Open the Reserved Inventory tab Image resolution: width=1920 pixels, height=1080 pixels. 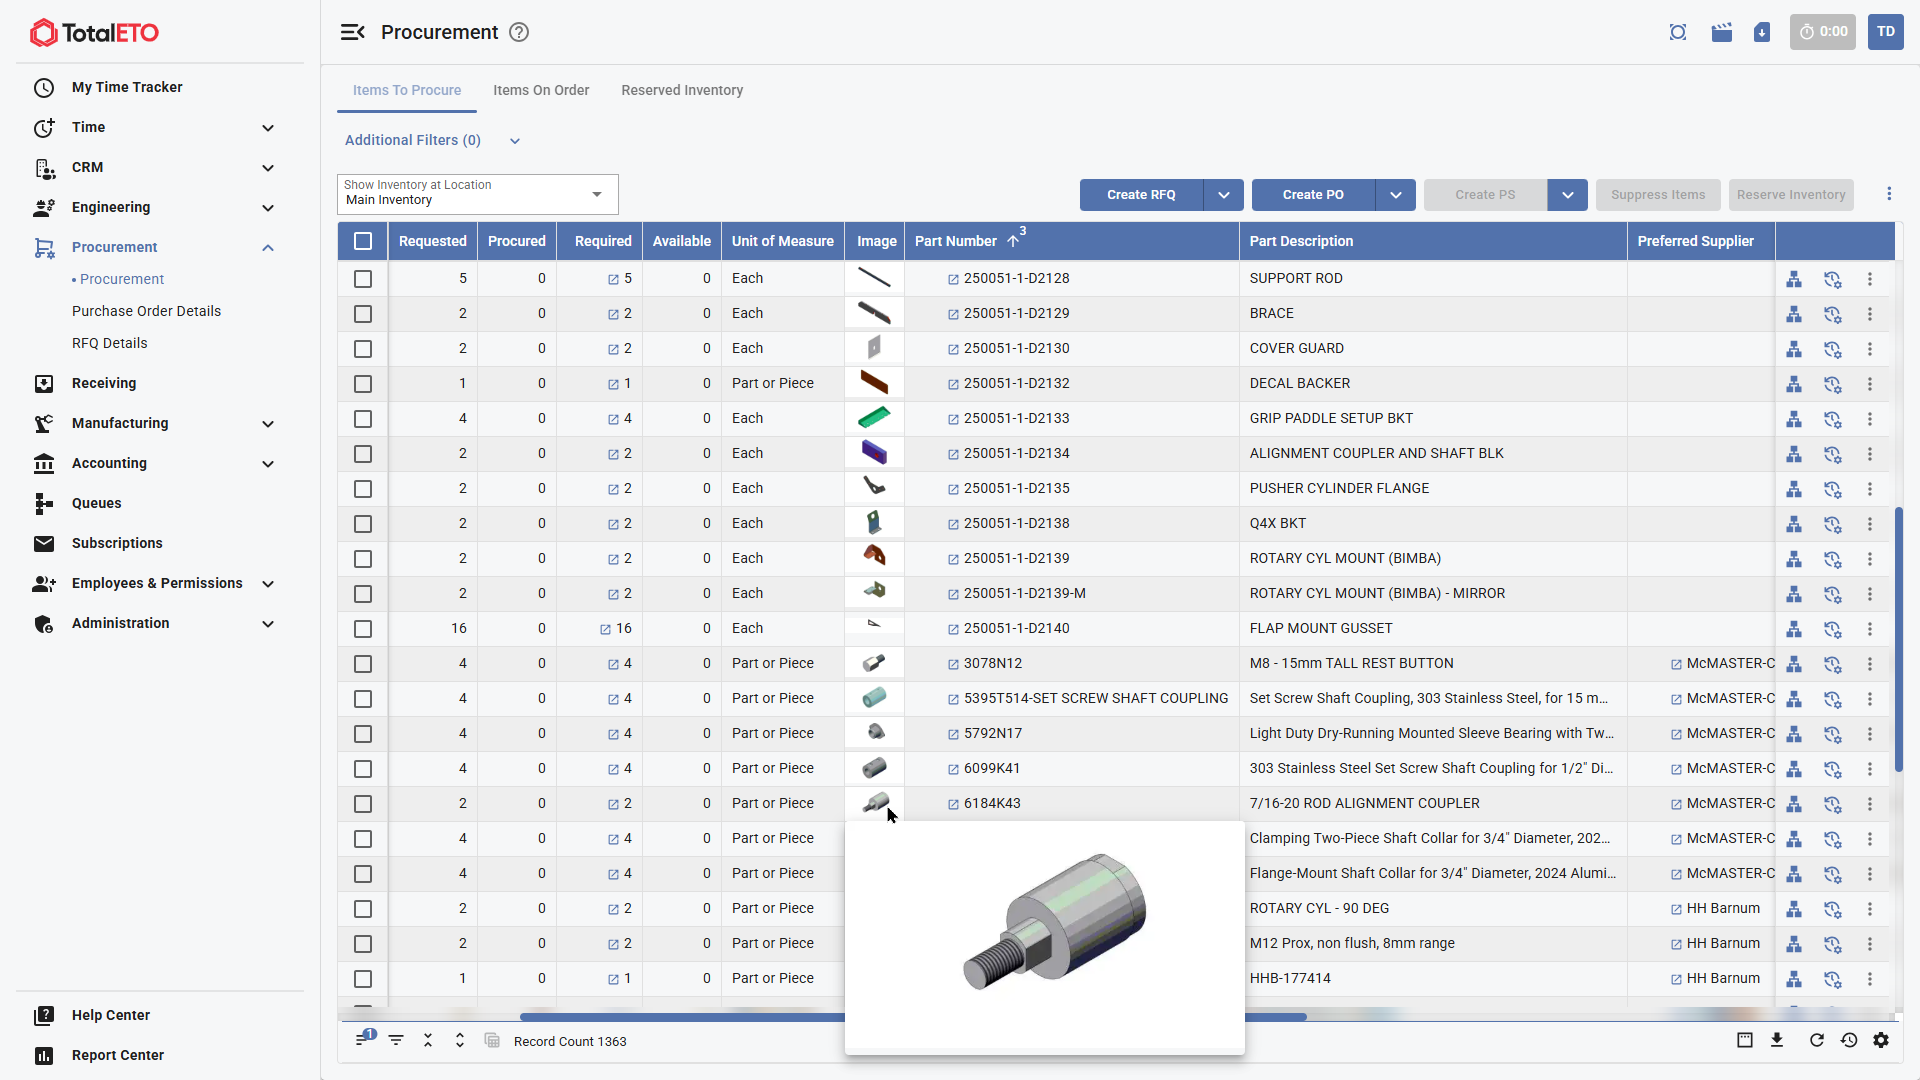click(x=682, y=90)
